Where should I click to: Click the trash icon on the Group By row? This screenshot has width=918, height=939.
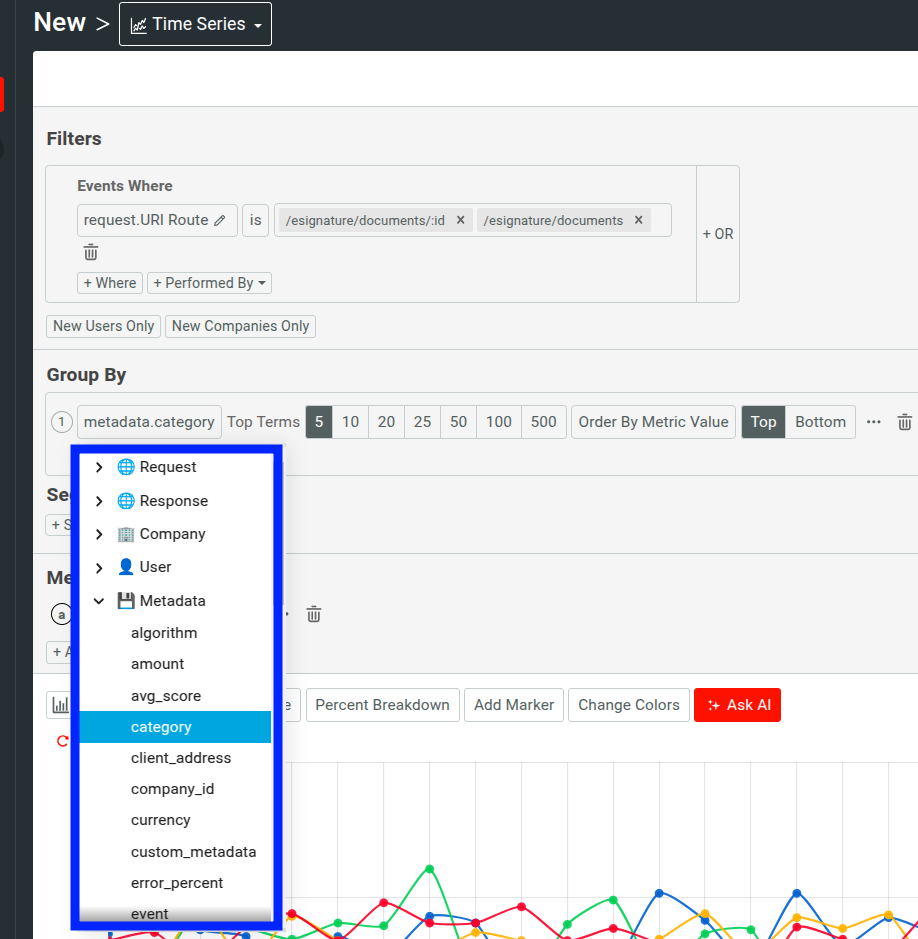click(x=905, y=421)
